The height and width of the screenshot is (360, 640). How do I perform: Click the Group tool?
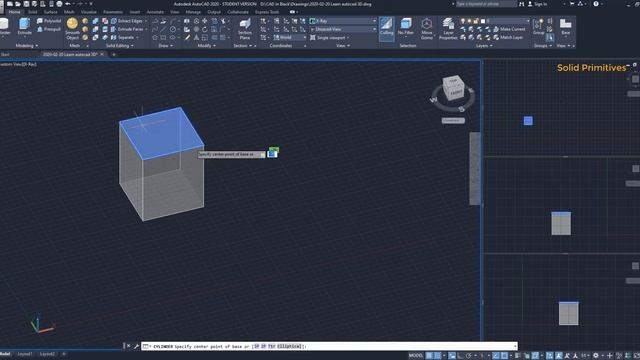point(538,27)
